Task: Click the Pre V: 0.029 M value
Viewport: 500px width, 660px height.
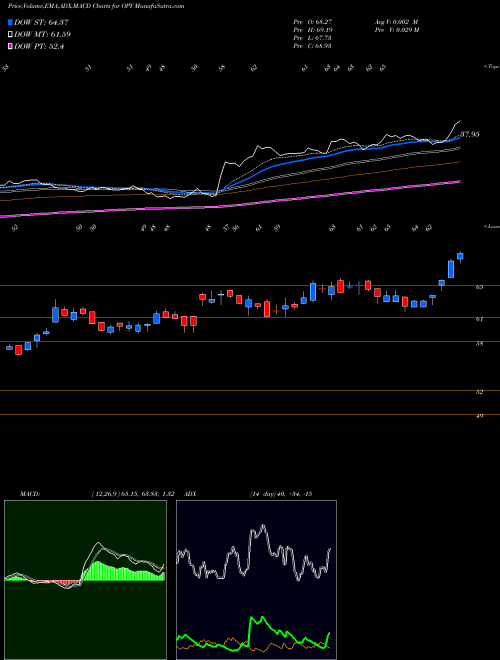Action: point(396,30)
